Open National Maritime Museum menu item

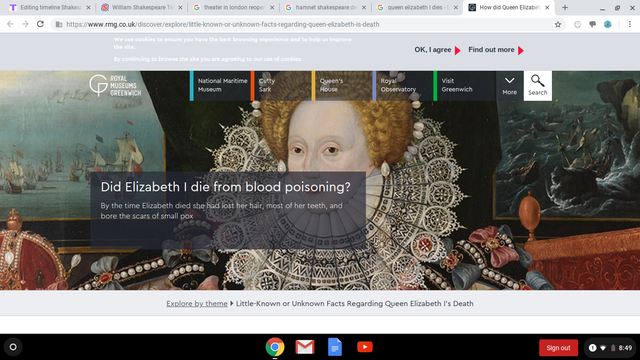click(x=220, y=85)
